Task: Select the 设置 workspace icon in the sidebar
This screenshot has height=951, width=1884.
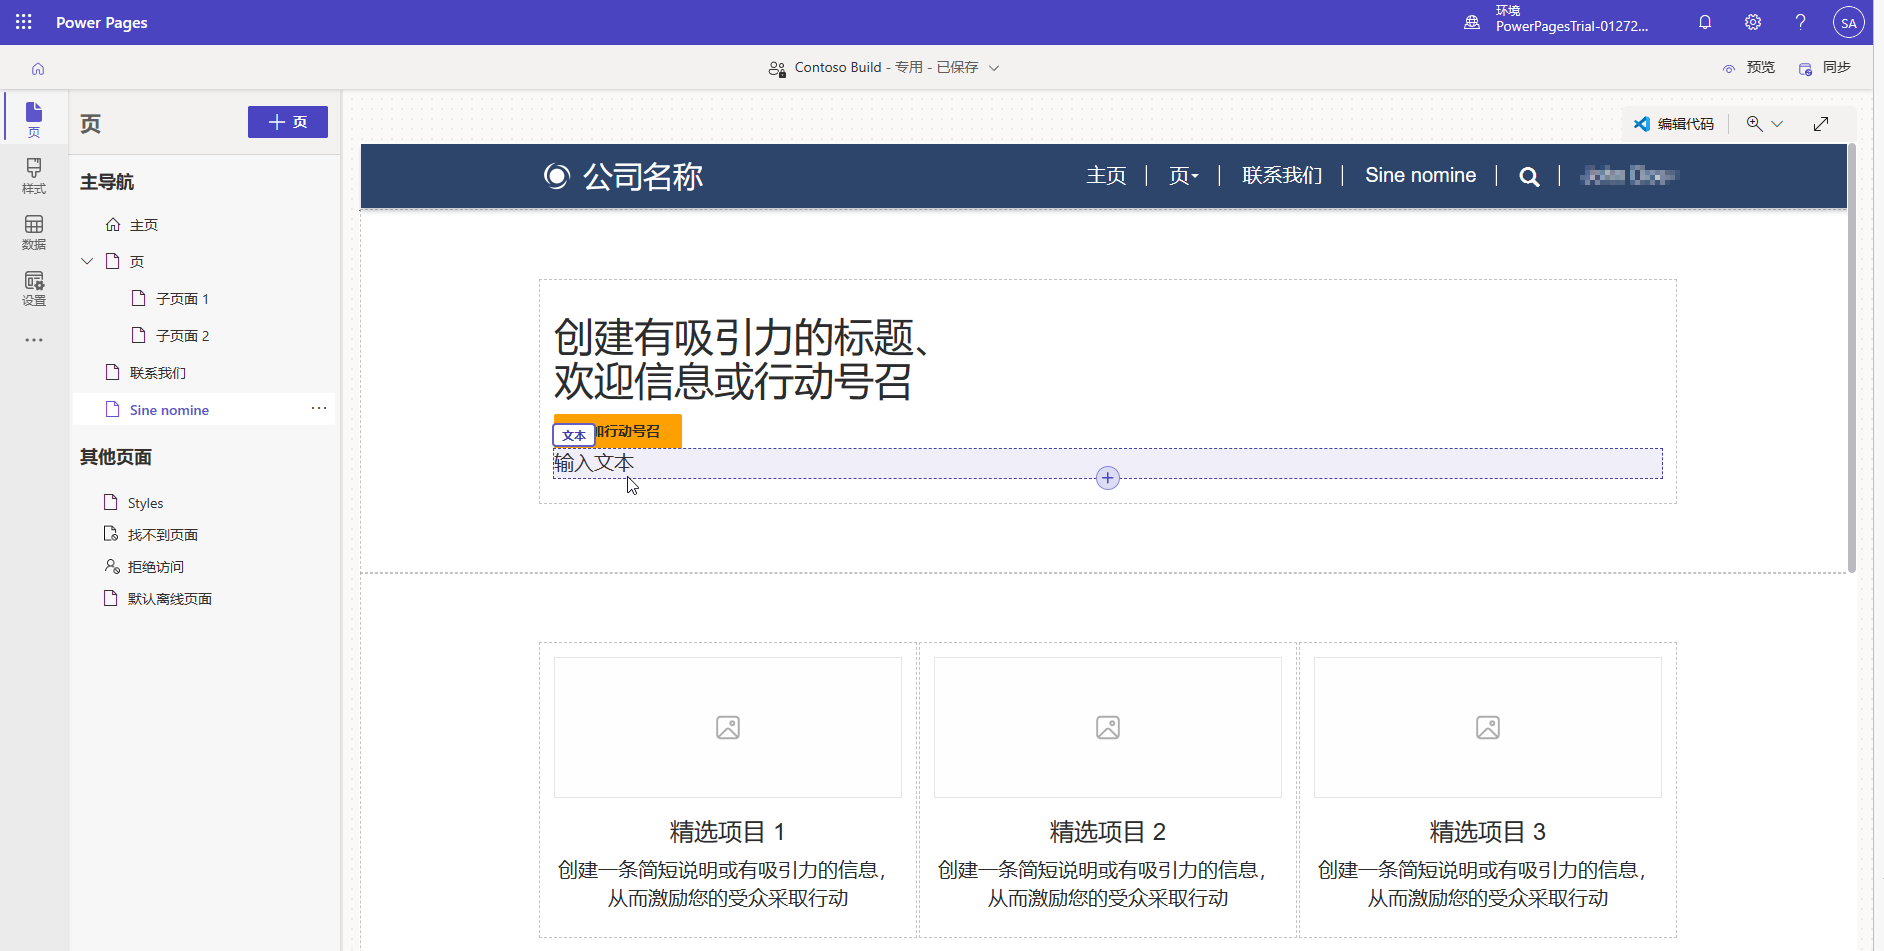Action: pyautogui.click(x=33, y=289)
